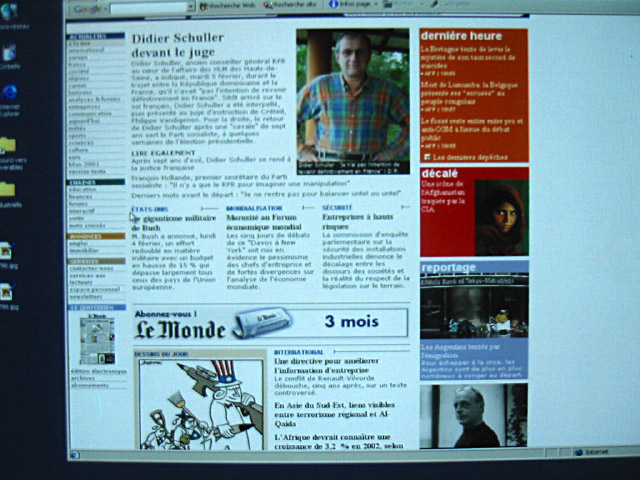Open the lower yellow folder desktop icon
This screenshot has height=480, width=640.
pos(8,189)
